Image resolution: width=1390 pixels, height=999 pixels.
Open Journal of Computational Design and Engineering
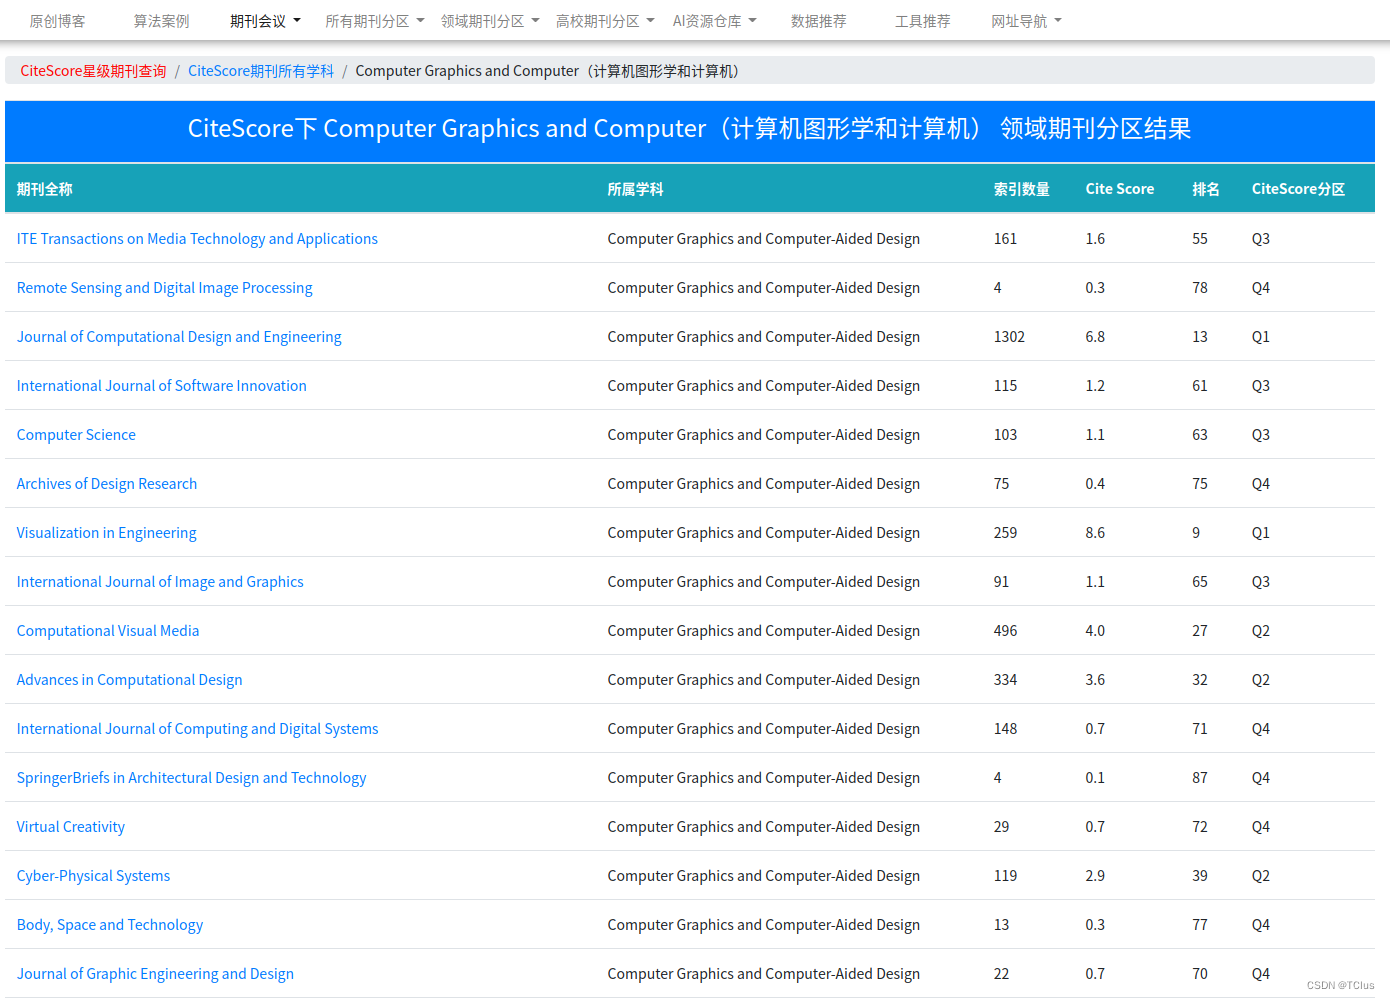(x=179, y=337)
